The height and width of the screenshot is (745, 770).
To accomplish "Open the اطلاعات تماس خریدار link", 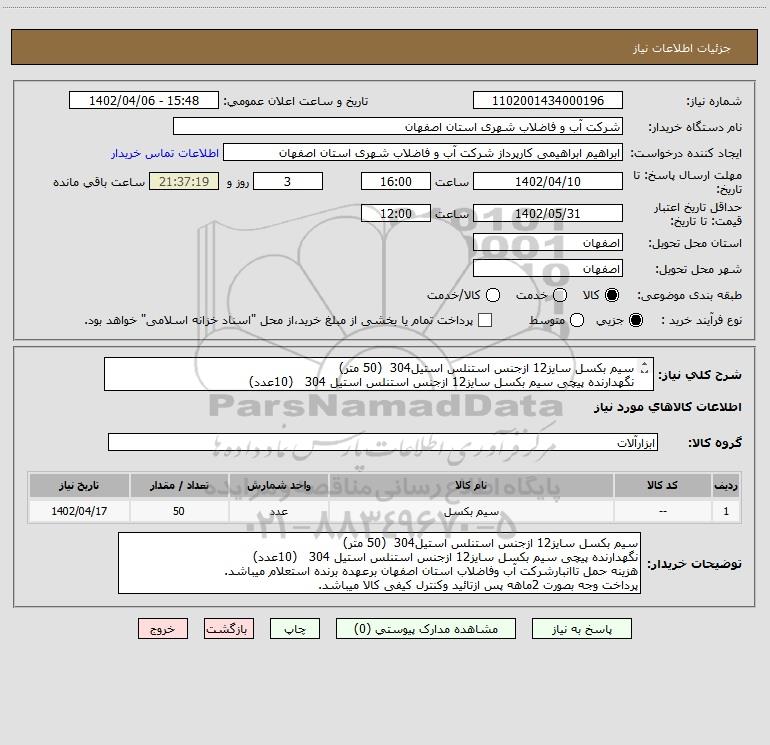I will click(165, 153).
